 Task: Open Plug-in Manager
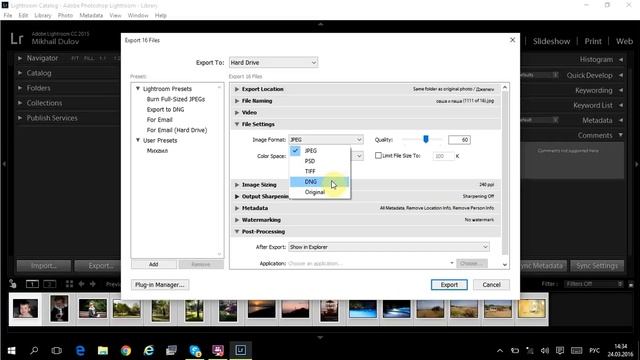coord(160,284)
